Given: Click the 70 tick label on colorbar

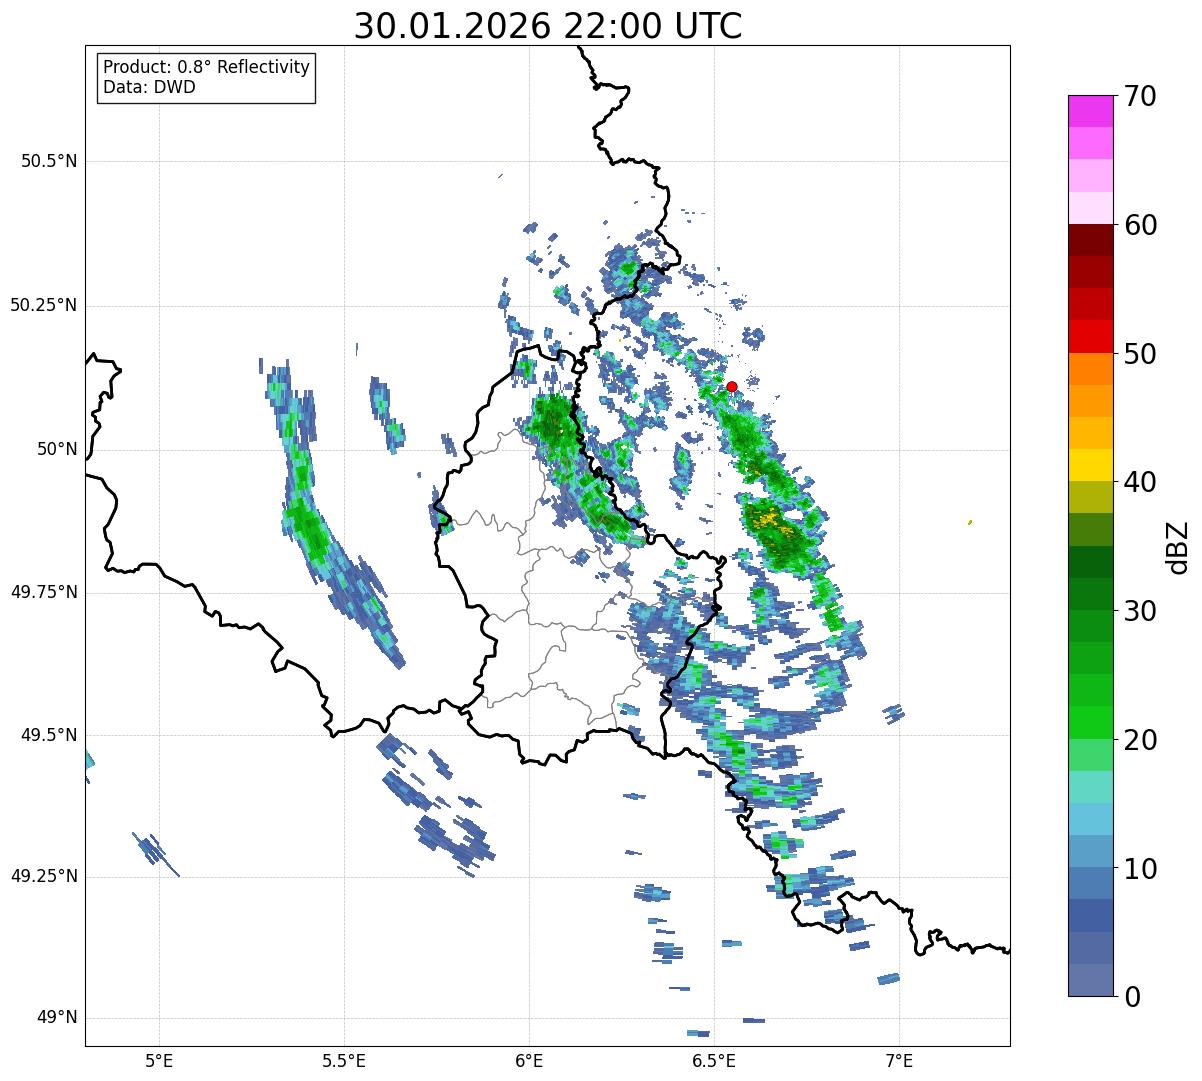Looking at the screenshot, I should (x=1141, y=96).
